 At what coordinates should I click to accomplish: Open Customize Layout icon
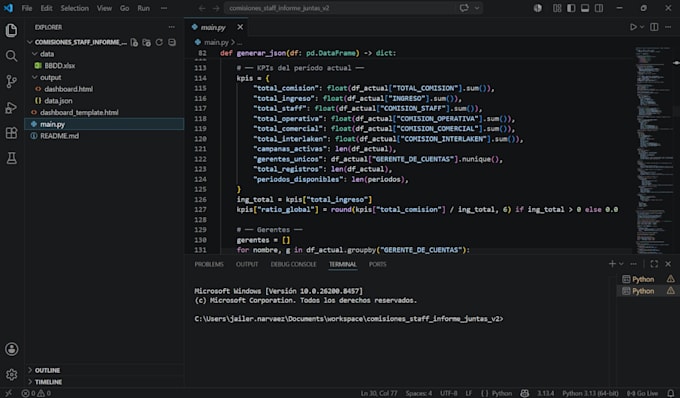pyautogui.click(x=557, y=8)
